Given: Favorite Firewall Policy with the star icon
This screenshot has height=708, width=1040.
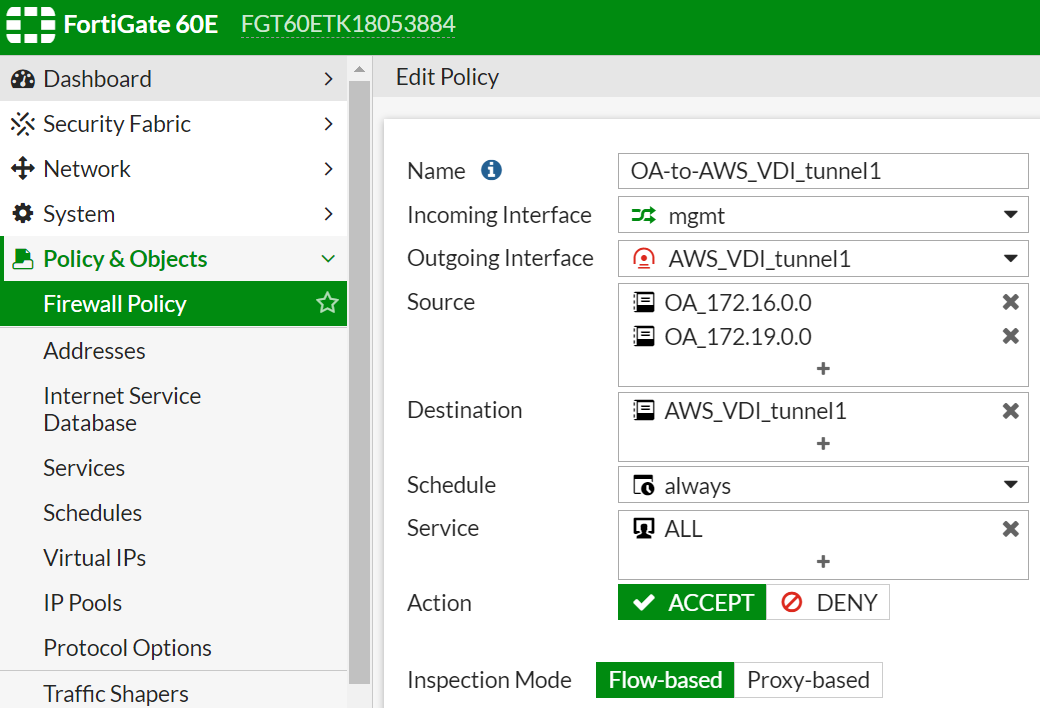Looking at the screenshot, I should coord(327,304).
